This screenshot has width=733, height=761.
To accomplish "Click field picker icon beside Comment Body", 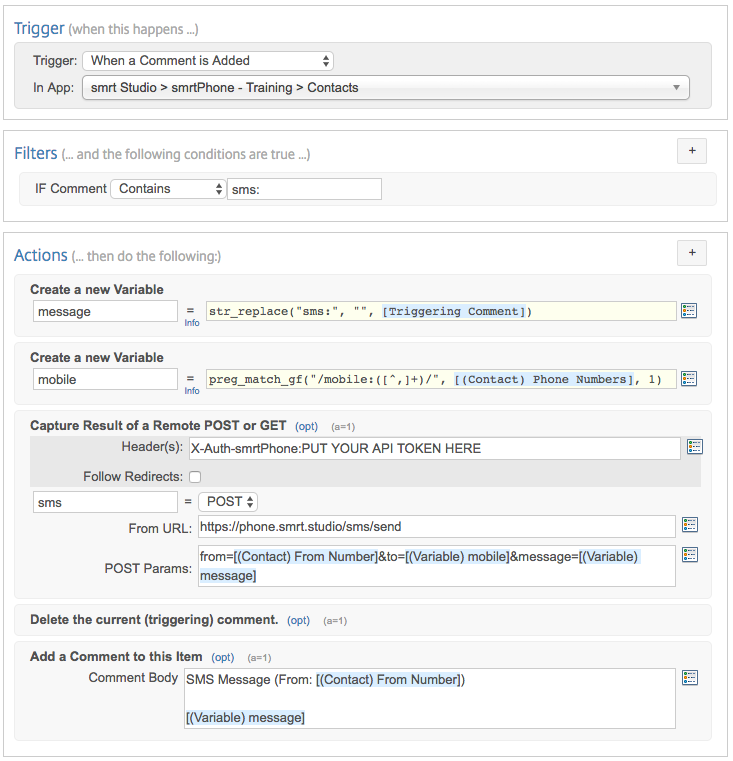I will click(688, 678).
